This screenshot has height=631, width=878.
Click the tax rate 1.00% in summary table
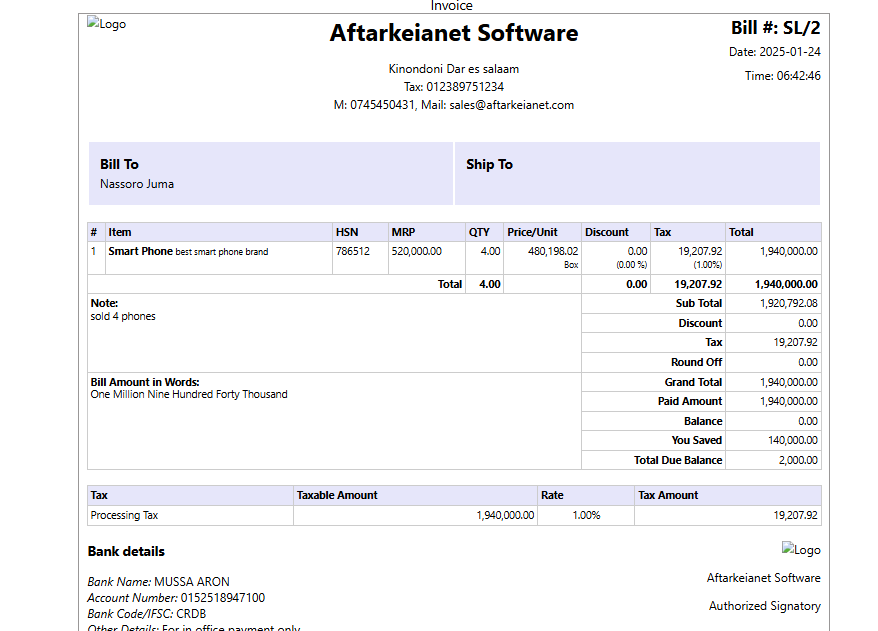(586, 515)
